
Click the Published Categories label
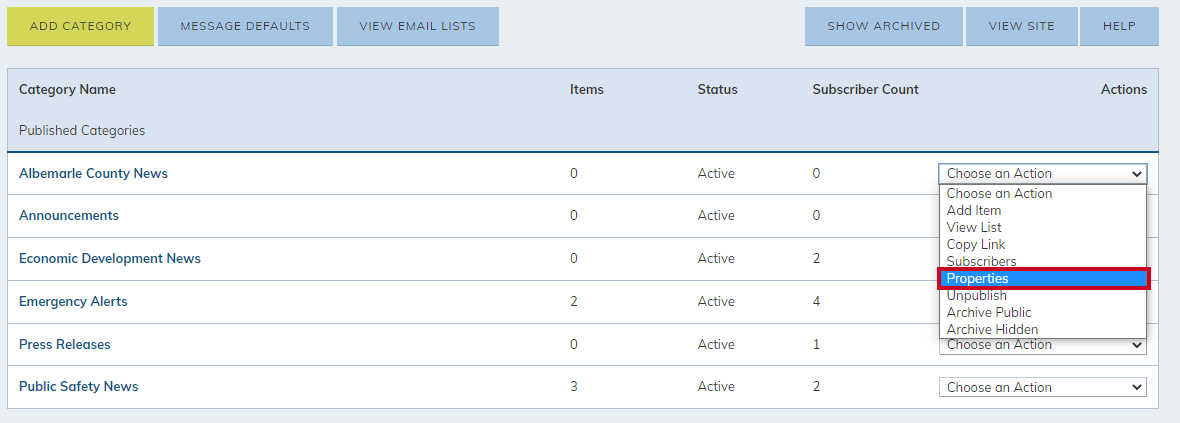tap(82, 130)
